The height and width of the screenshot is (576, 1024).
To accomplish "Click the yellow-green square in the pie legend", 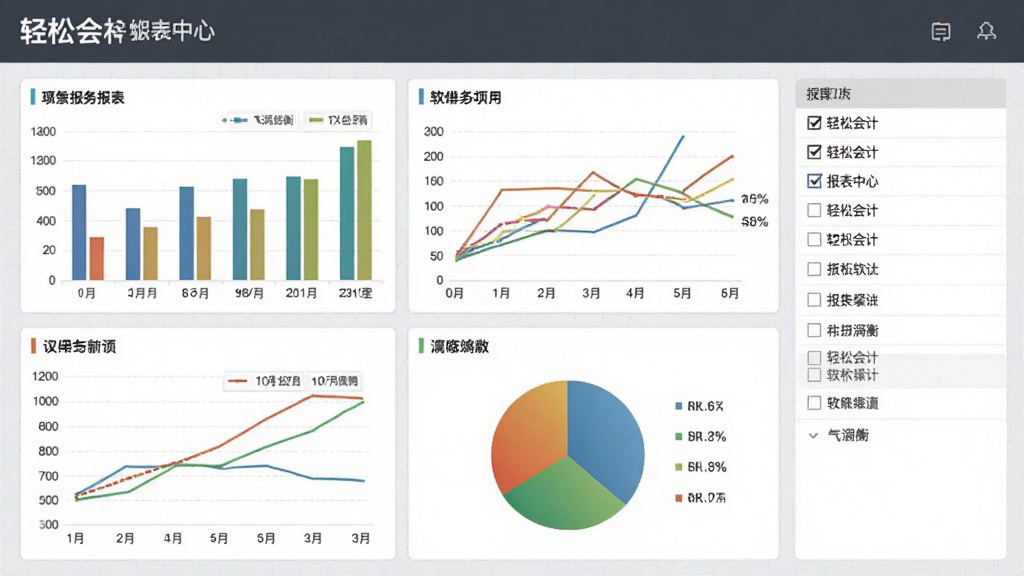I will (679, 467).
